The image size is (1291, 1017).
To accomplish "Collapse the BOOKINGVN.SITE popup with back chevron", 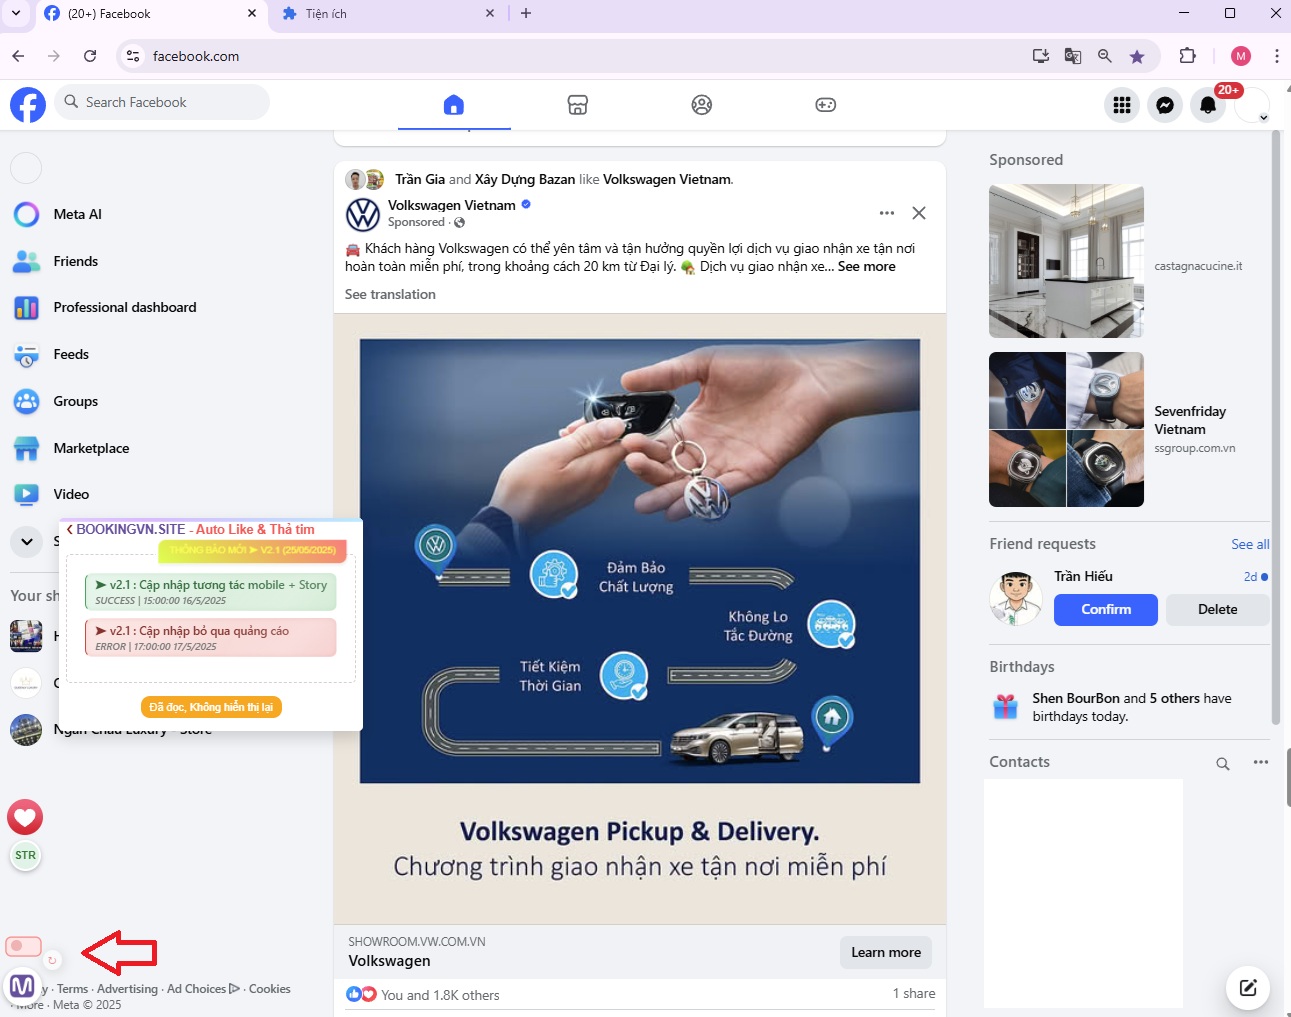I will click(69, 529).
